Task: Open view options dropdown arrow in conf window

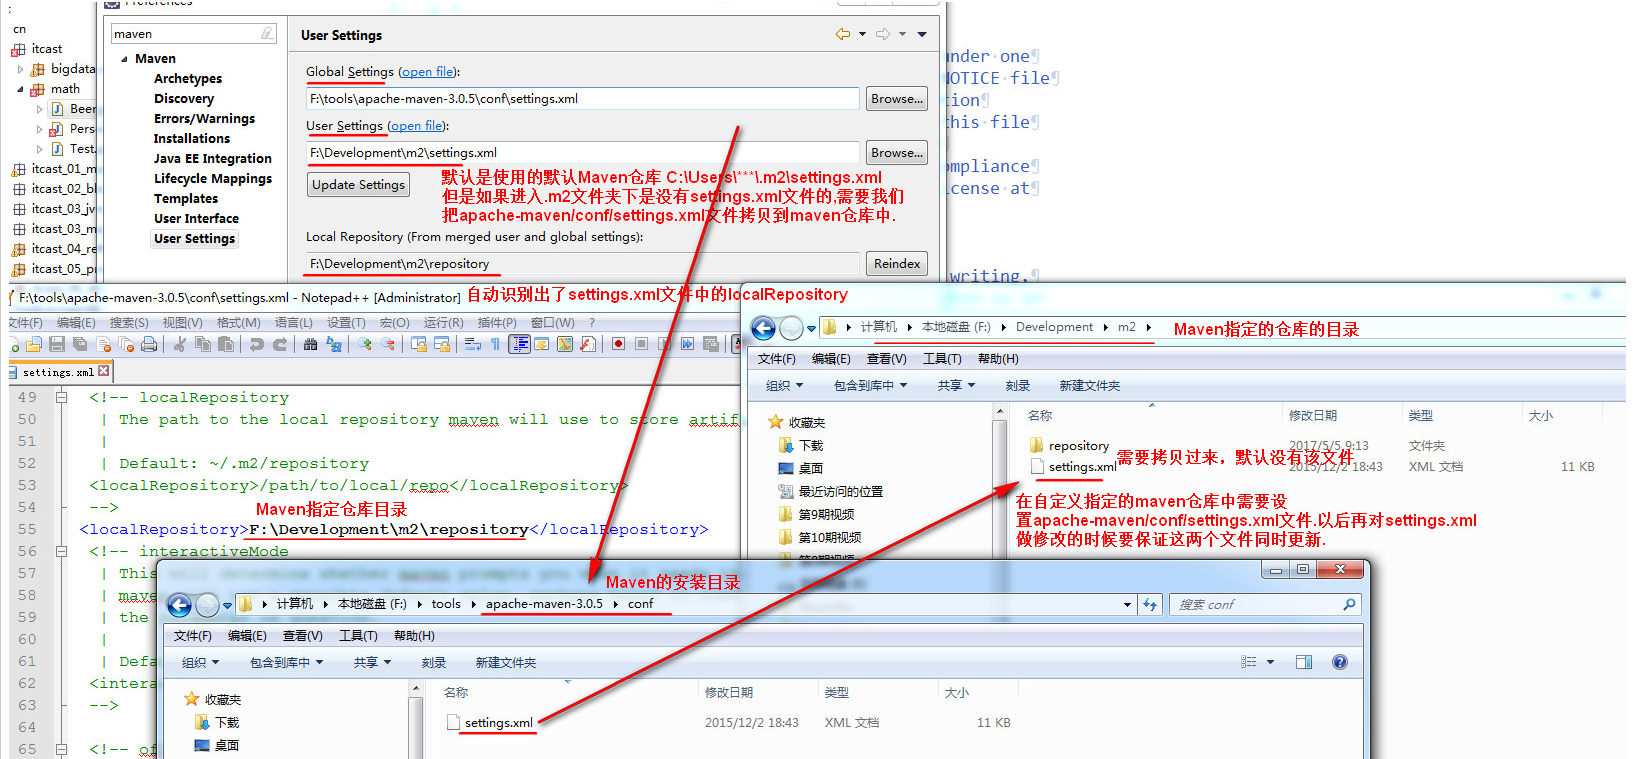Action: [x=1271, y=662]
